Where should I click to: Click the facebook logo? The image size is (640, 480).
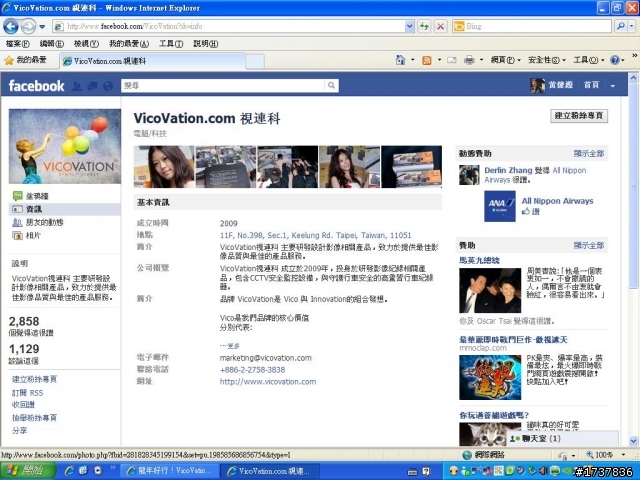(36, 86)
